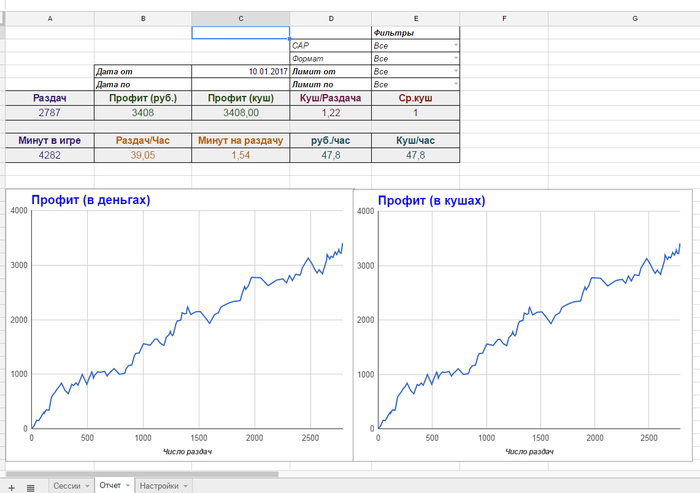700x493 pixels.
Task: Click the selected empty cell in column C
Action: (241, 33)
